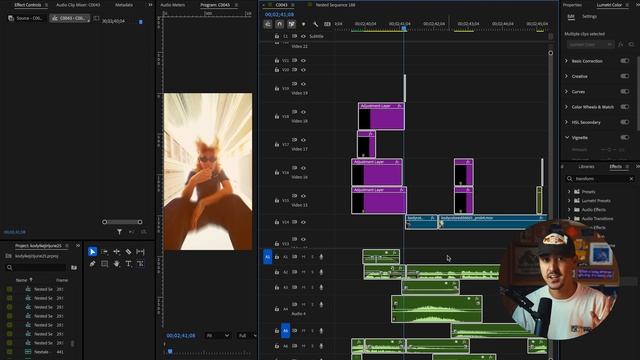Expand the Lumetri Presets folder

(569, 200)
